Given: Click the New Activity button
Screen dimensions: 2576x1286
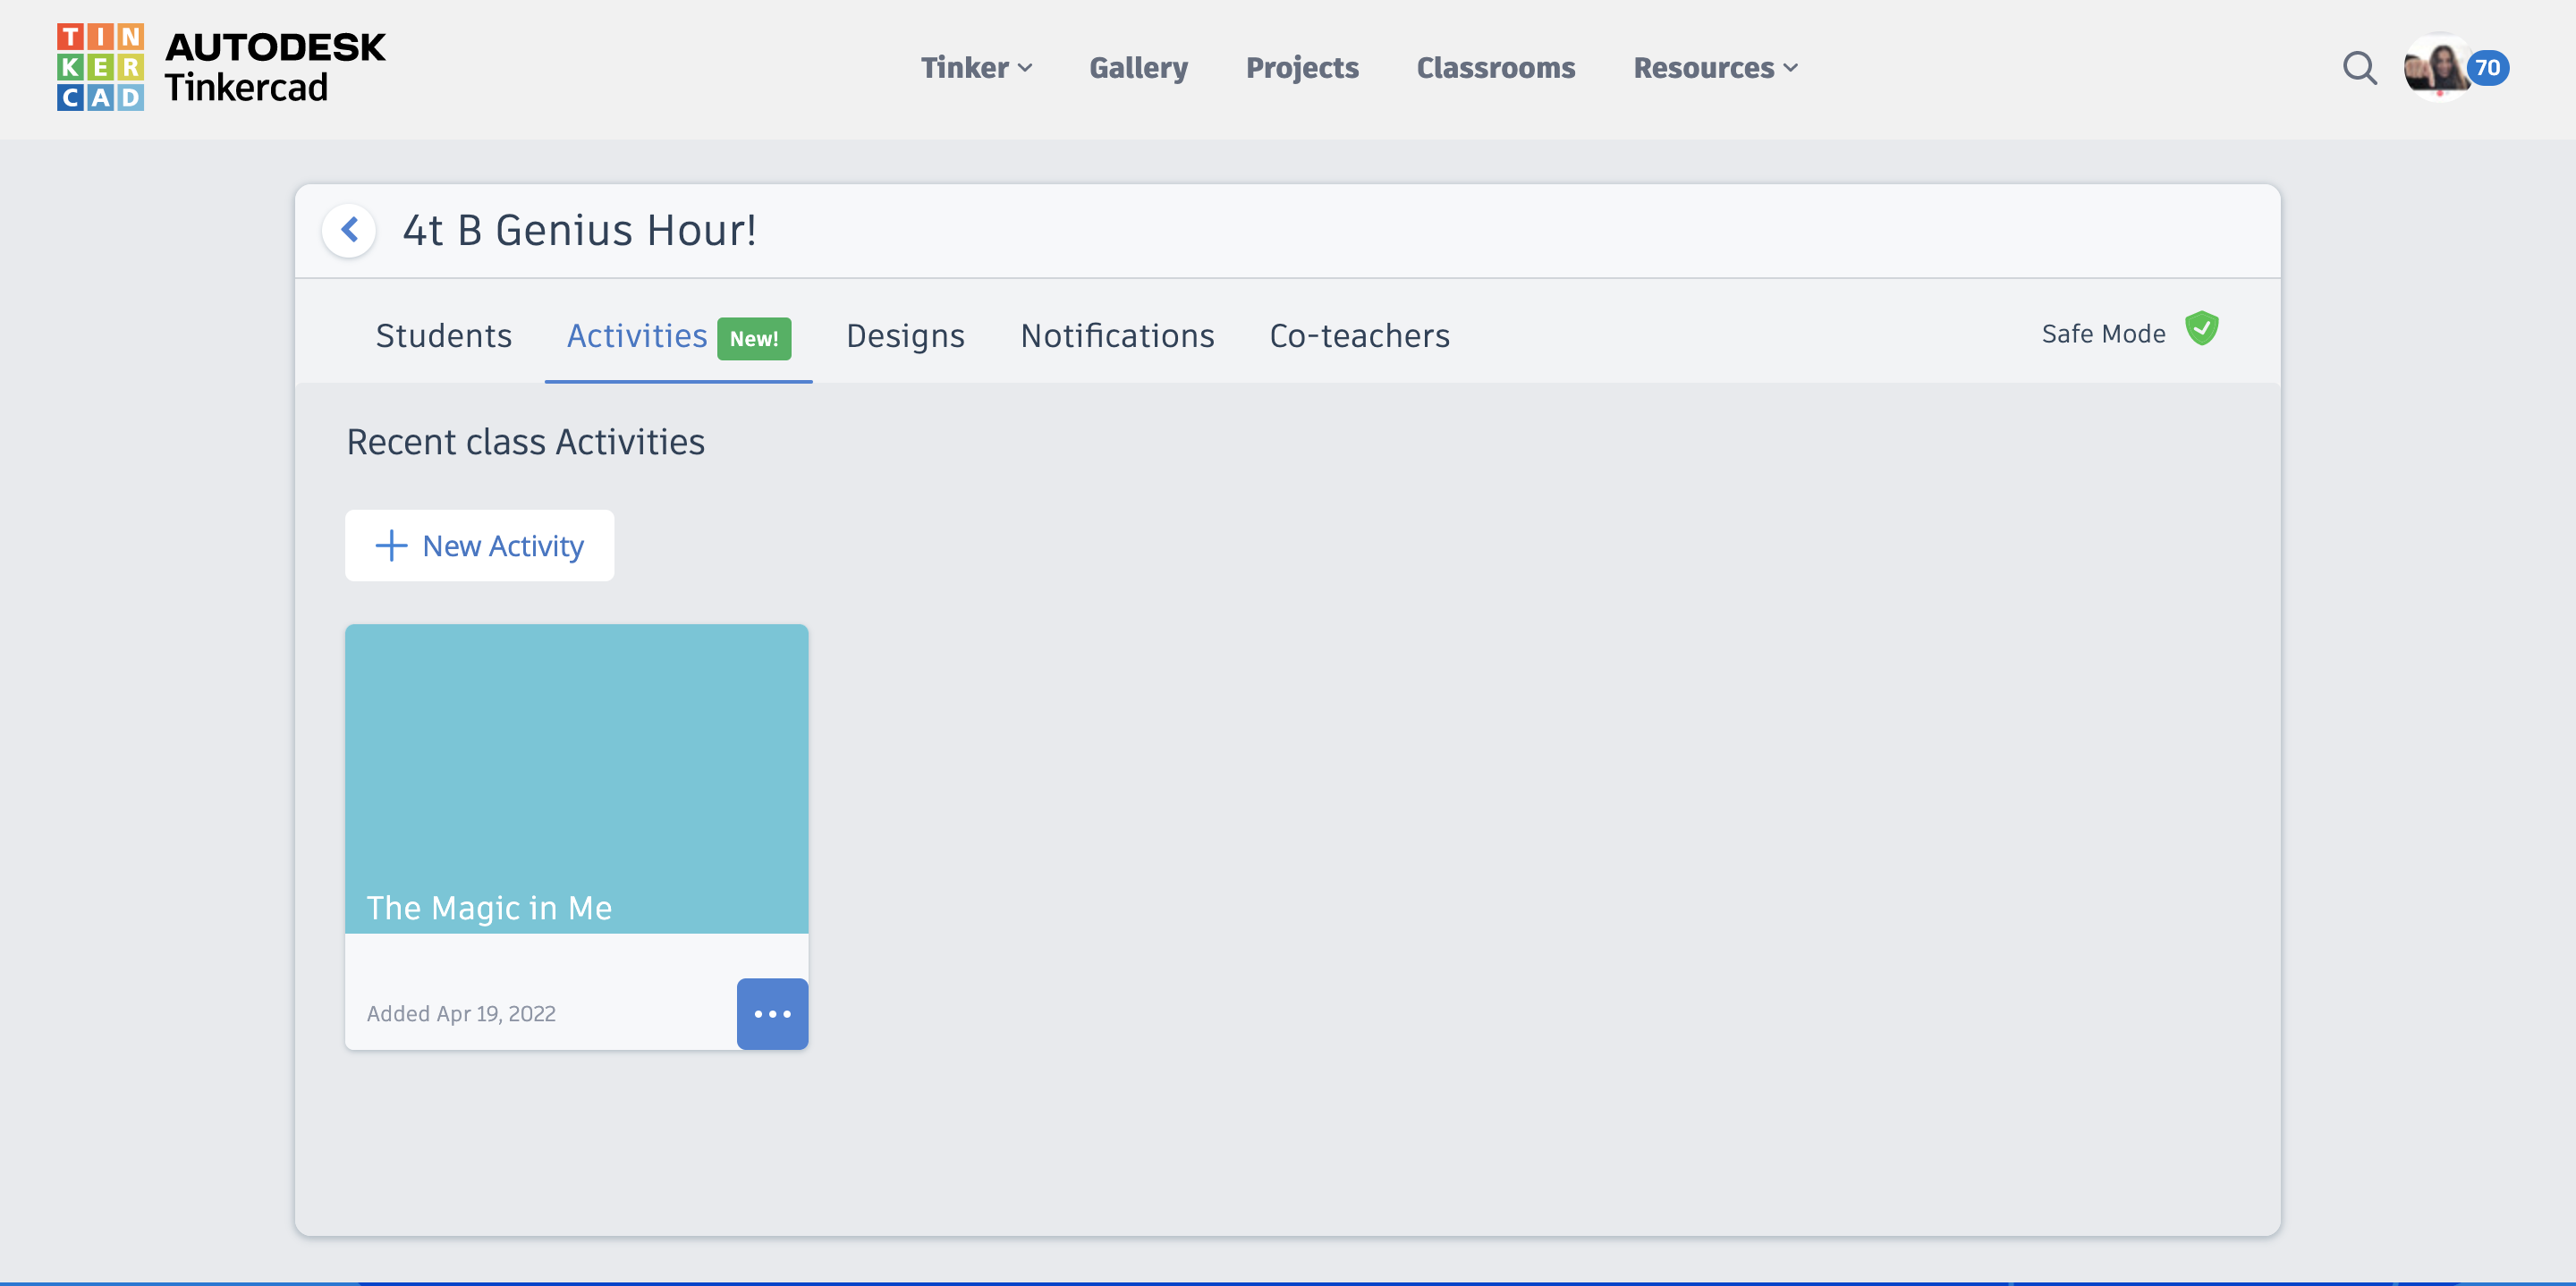Looking at the screenshot, I should [x=478, y=546].
